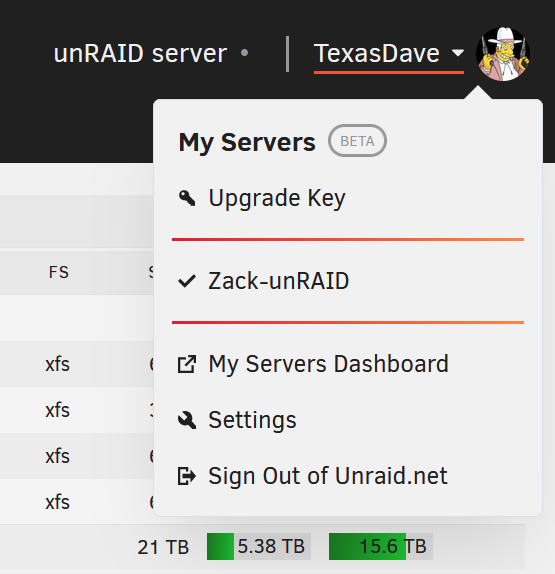Screen dimensions: 555x574
Task: Click the unRAID server description text
Action: [x=140, y=54]
